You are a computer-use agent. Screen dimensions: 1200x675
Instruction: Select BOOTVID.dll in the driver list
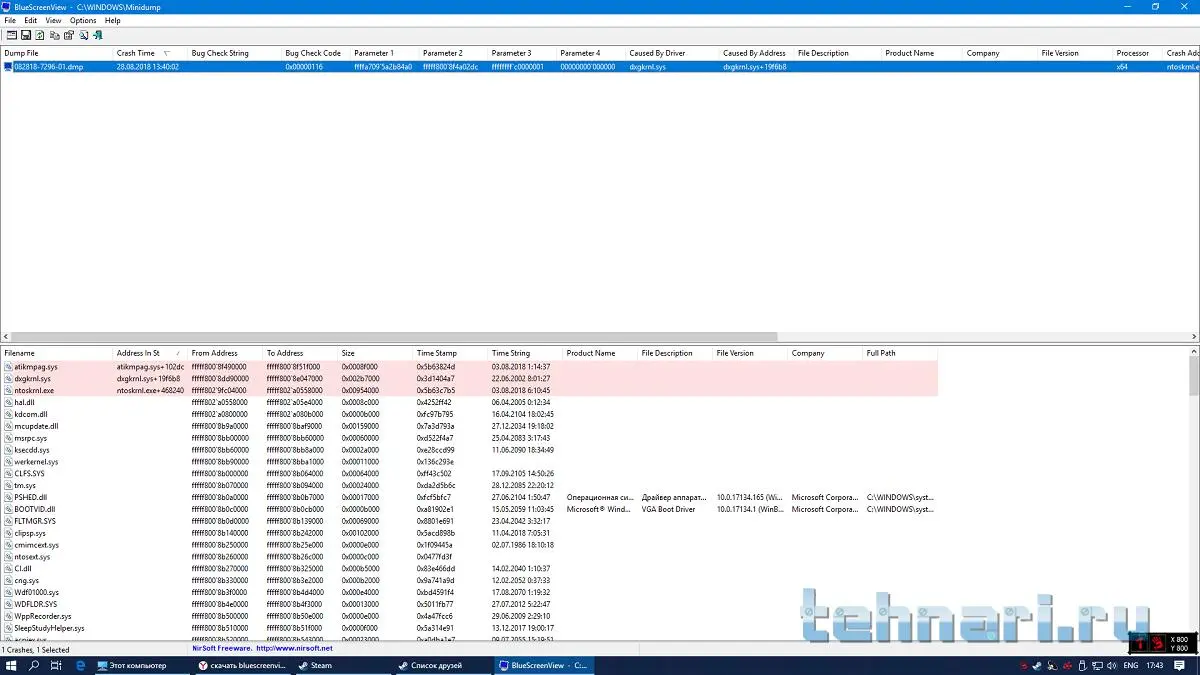point(34,509)
